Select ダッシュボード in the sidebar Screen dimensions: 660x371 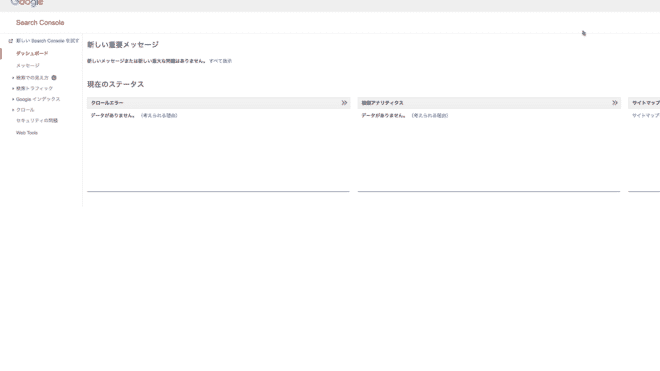tap(32, 53)
